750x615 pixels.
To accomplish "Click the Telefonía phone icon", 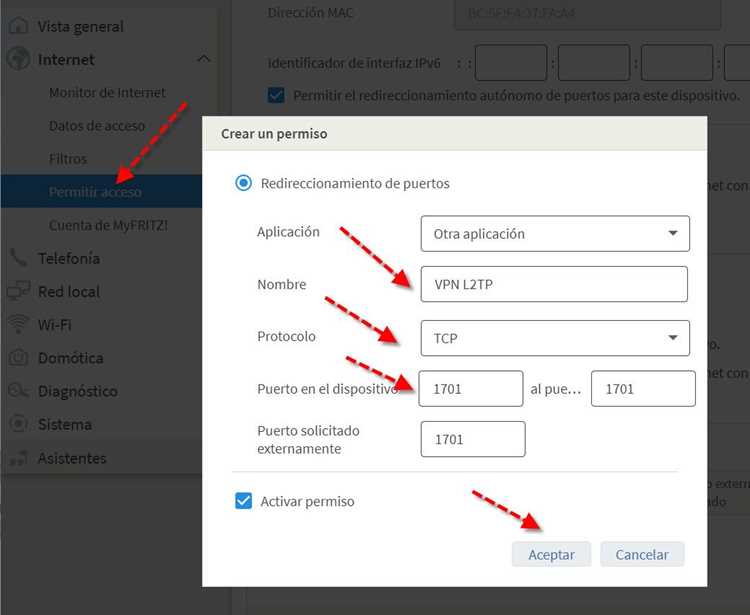I will 18,258.
